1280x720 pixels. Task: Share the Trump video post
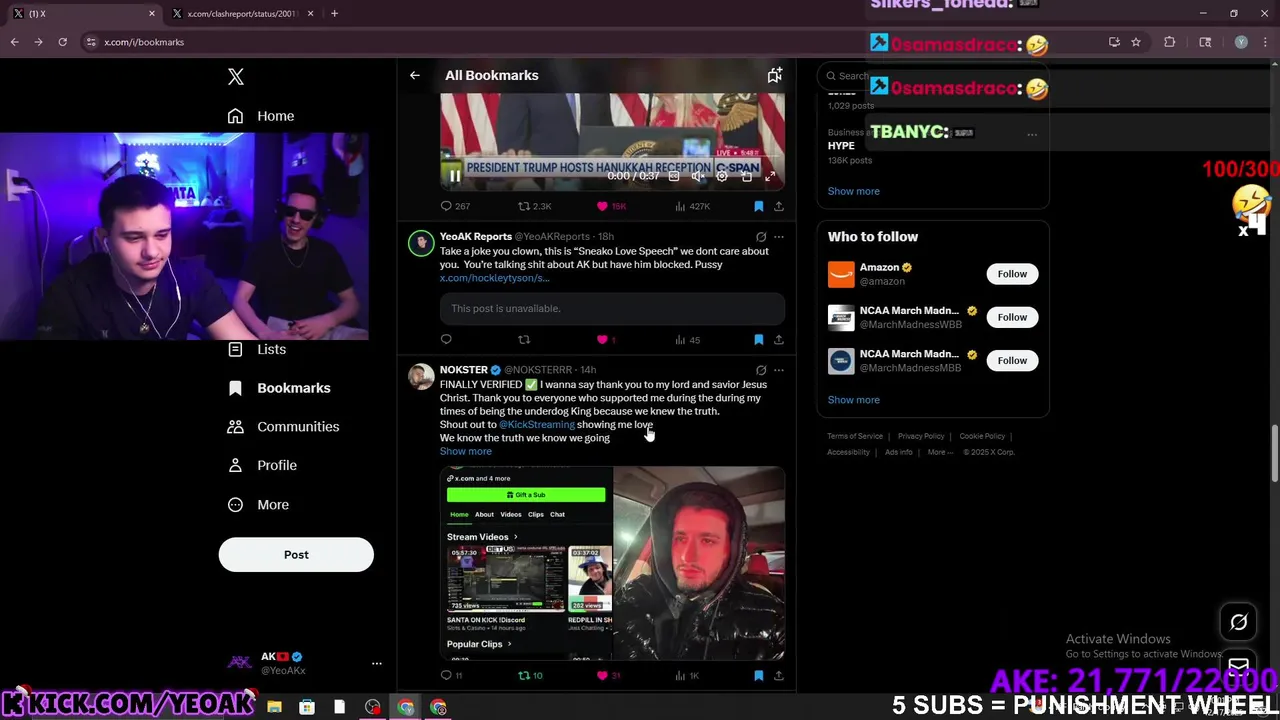(x=779, y=206)
